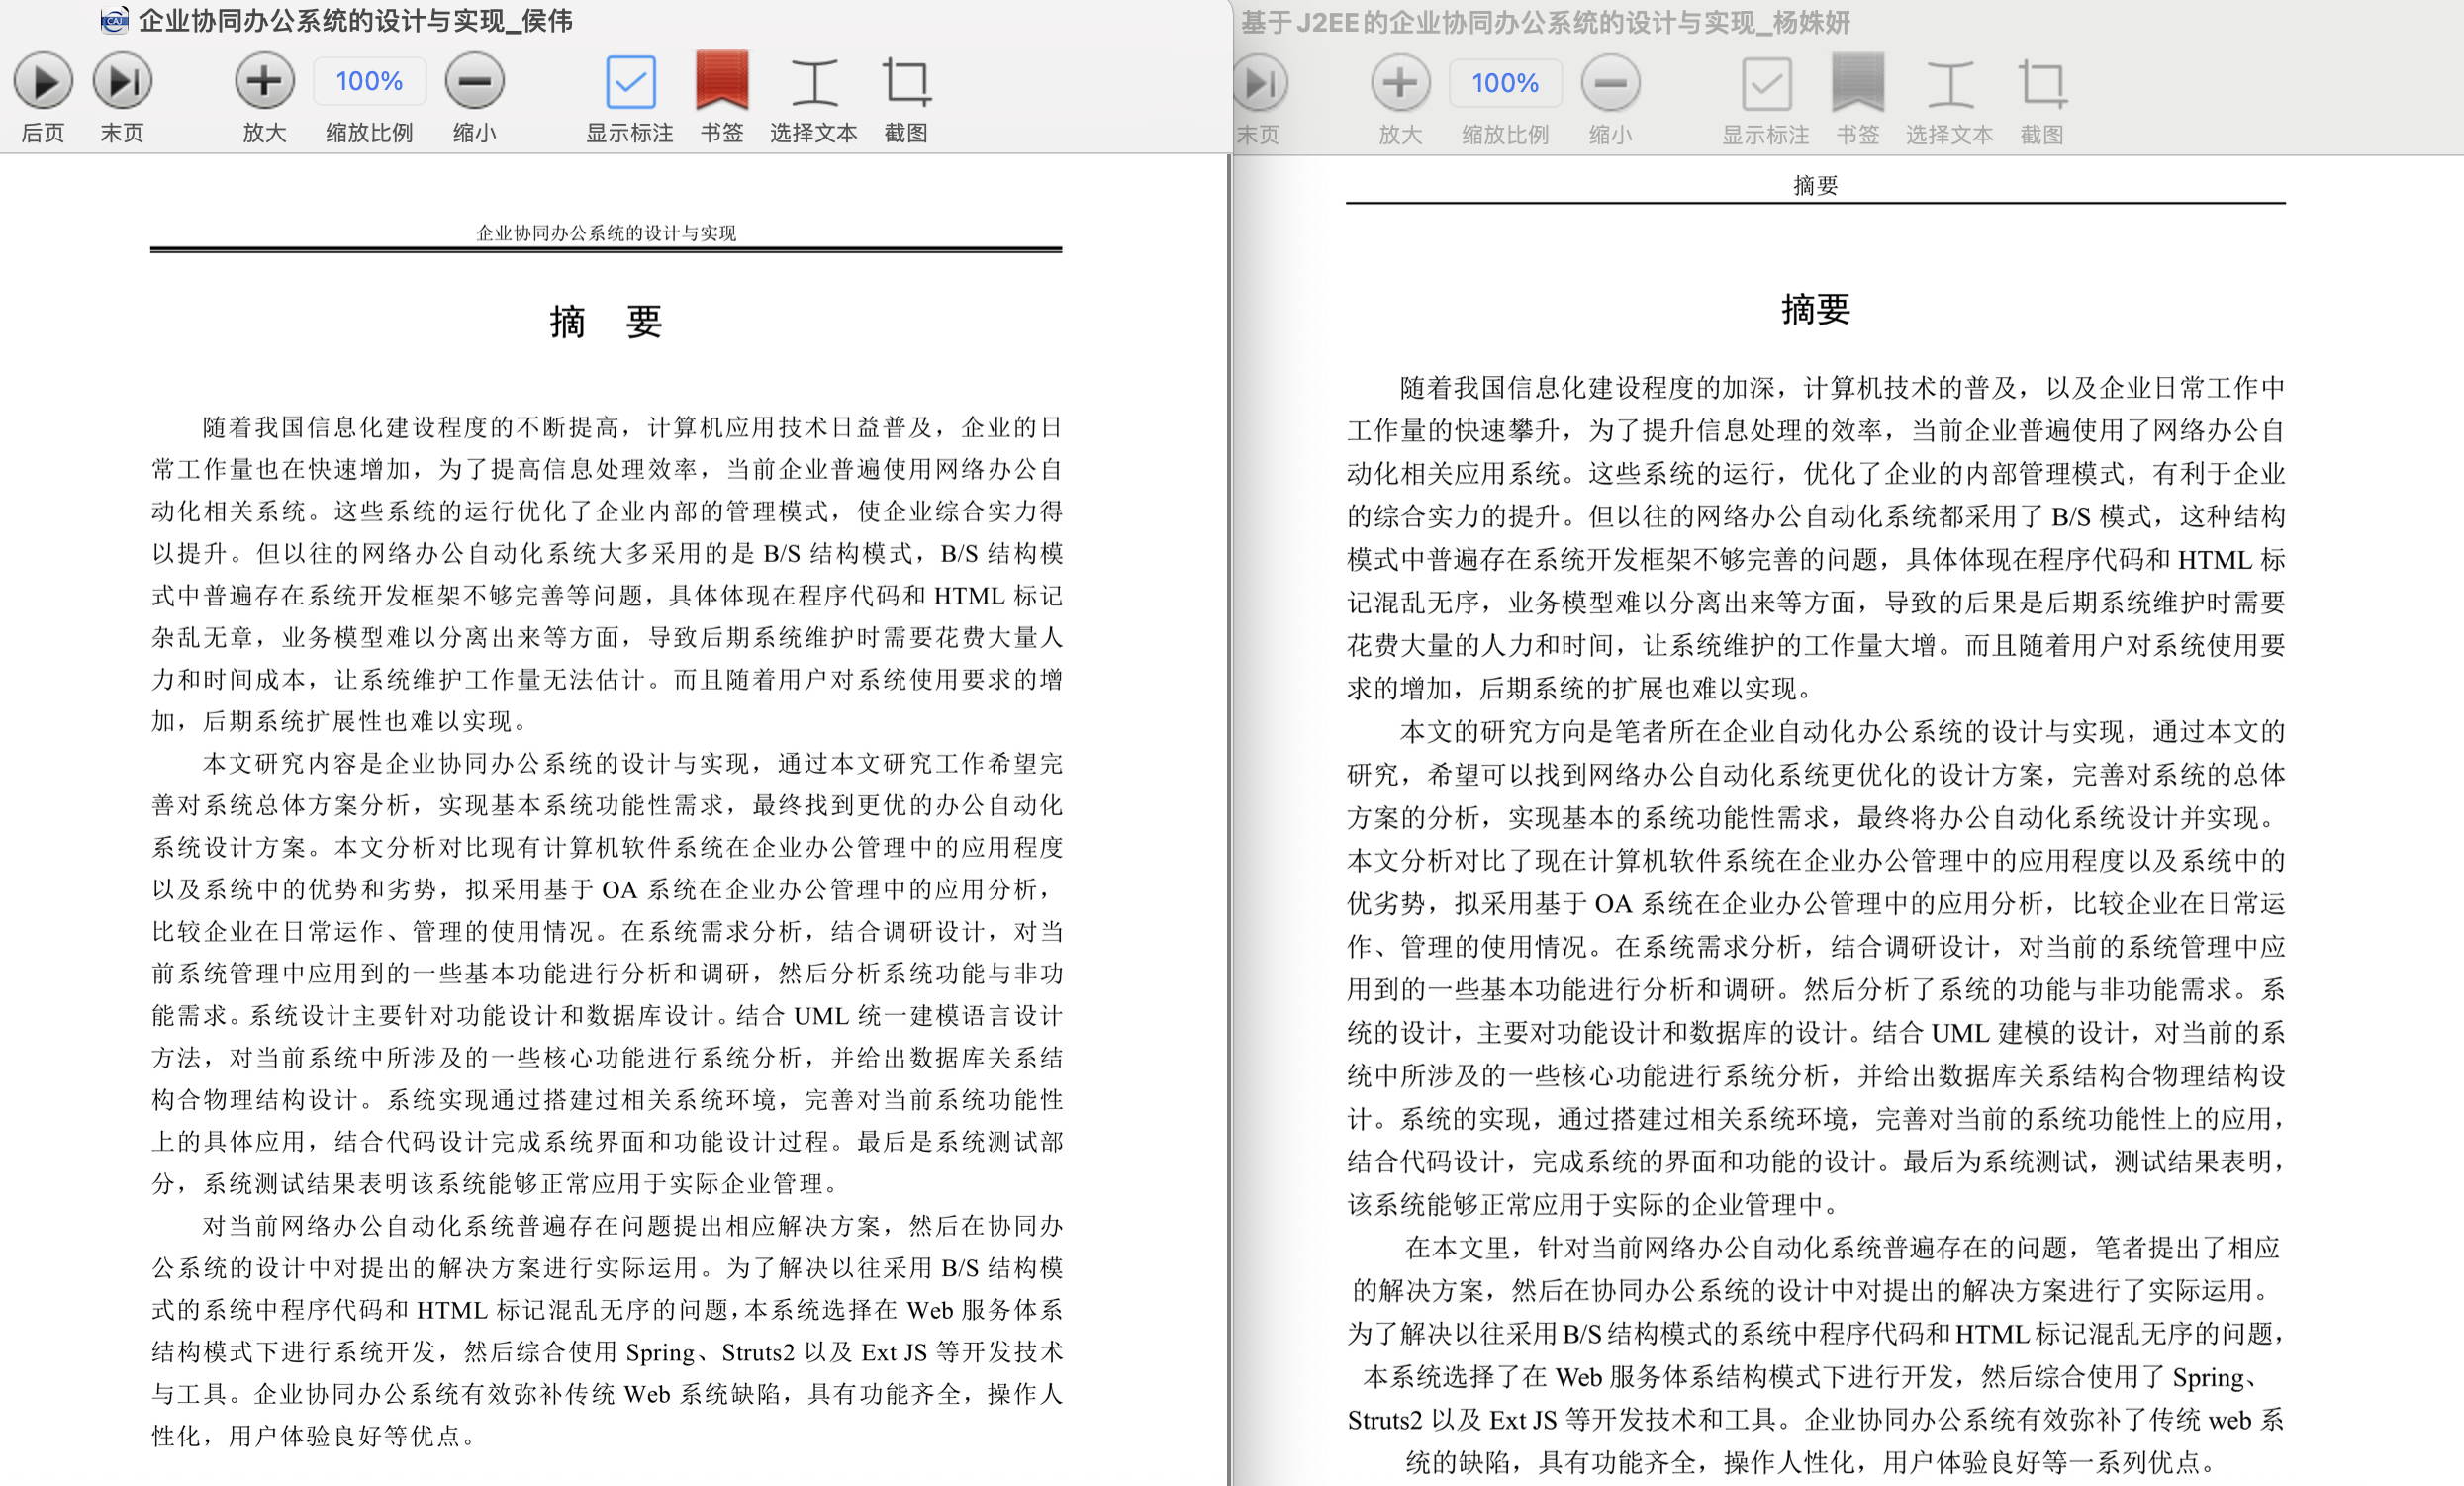2464x1486 pixels.
Task: Choose the crop screenshot tool in right window
Action: 2042,84
